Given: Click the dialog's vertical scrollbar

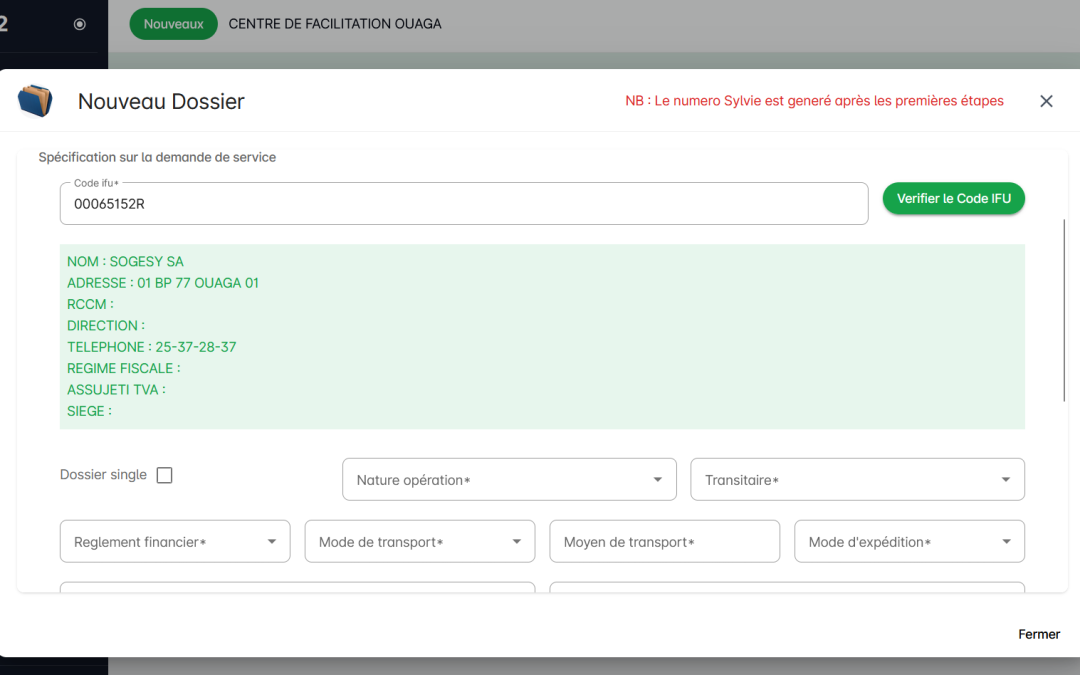Looking at the screenshot, I should [x=1065, y=310].
